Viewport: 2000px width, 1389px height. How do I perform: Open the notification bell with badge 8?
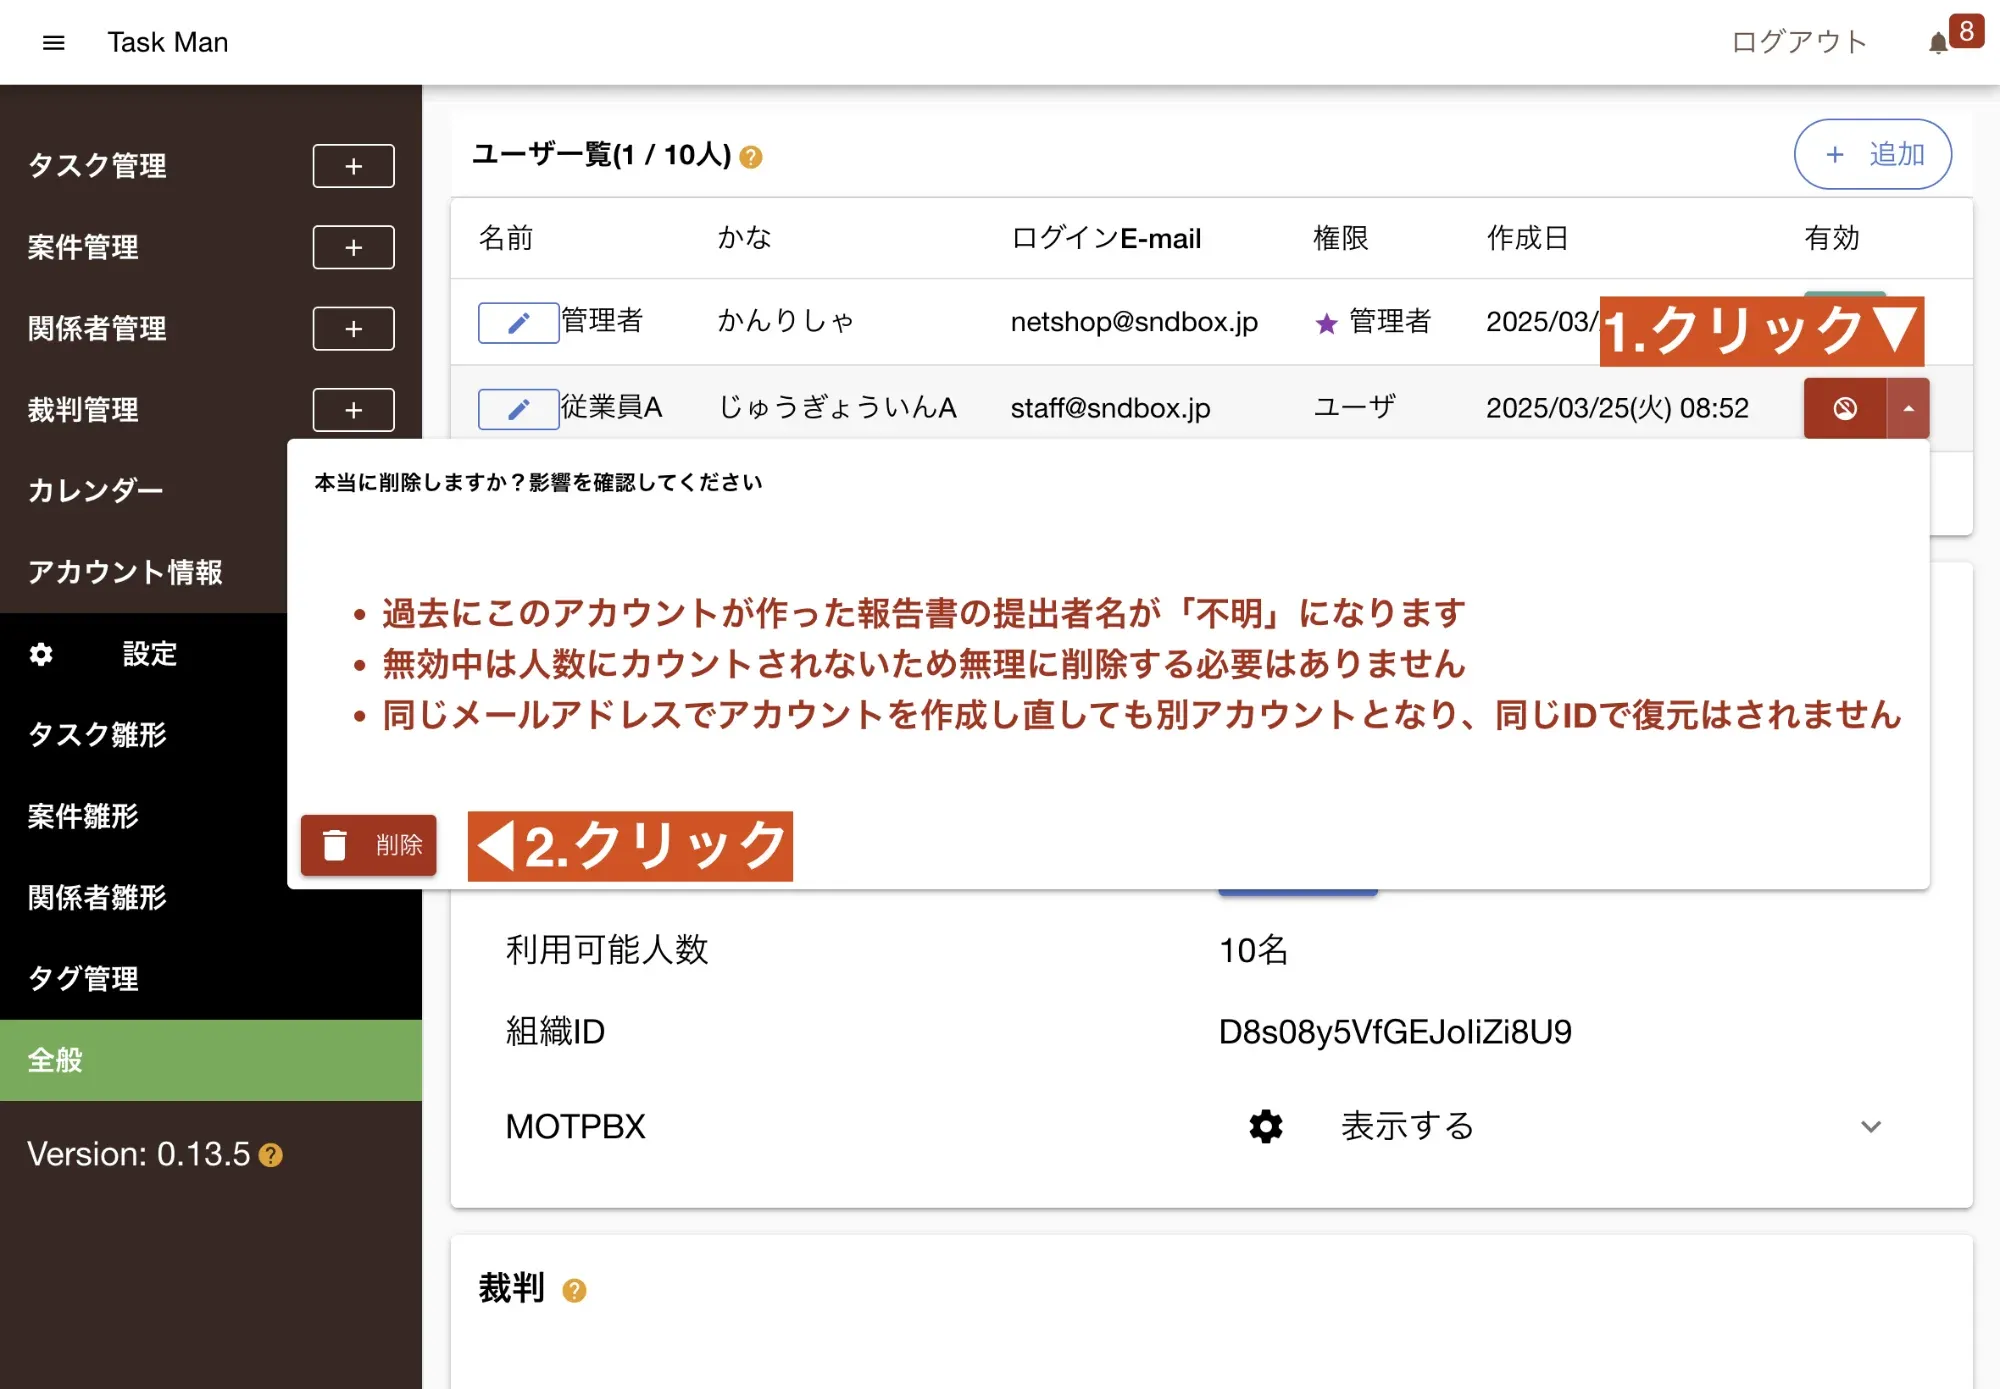tap(1938, 43)
